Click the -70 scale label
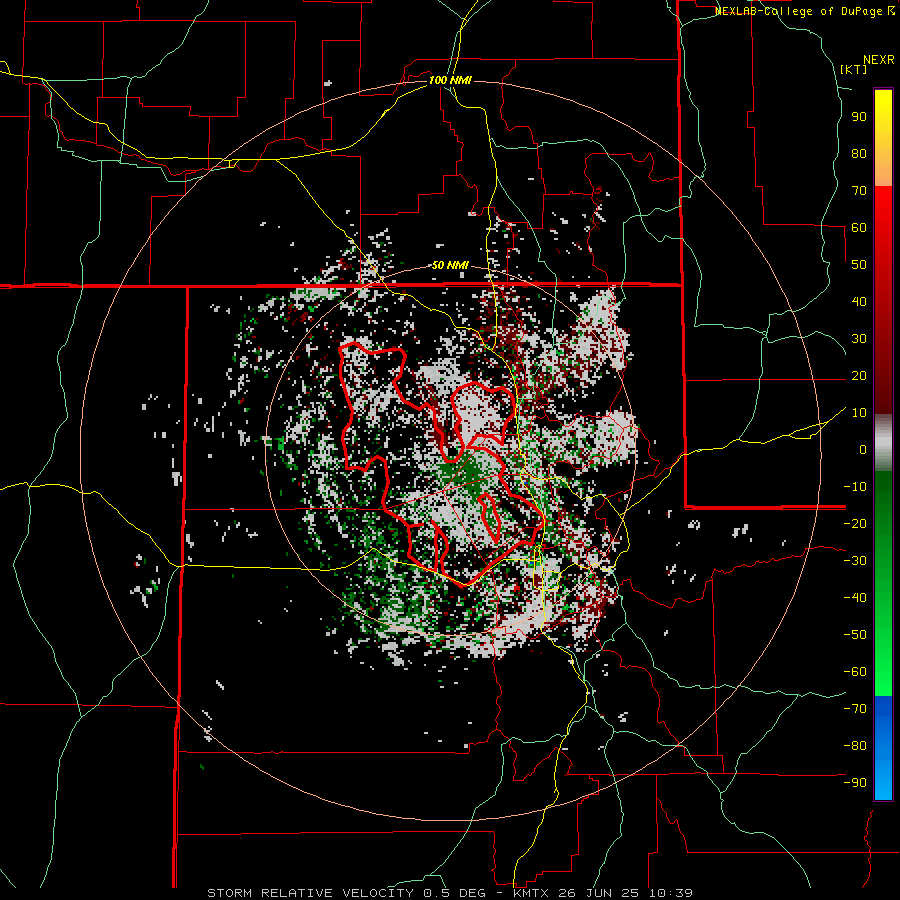Screen dimensions: 900x900 pyautogui.click(x=855, y=709)
